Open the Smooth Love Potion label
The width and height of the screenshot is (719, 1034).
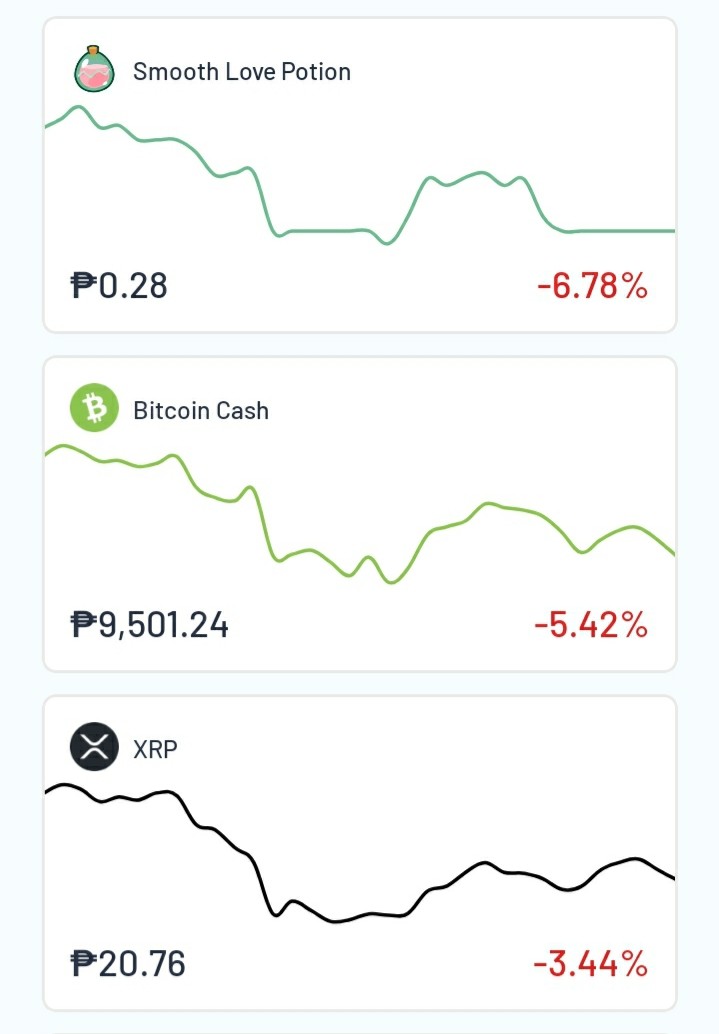coord(241,71)
